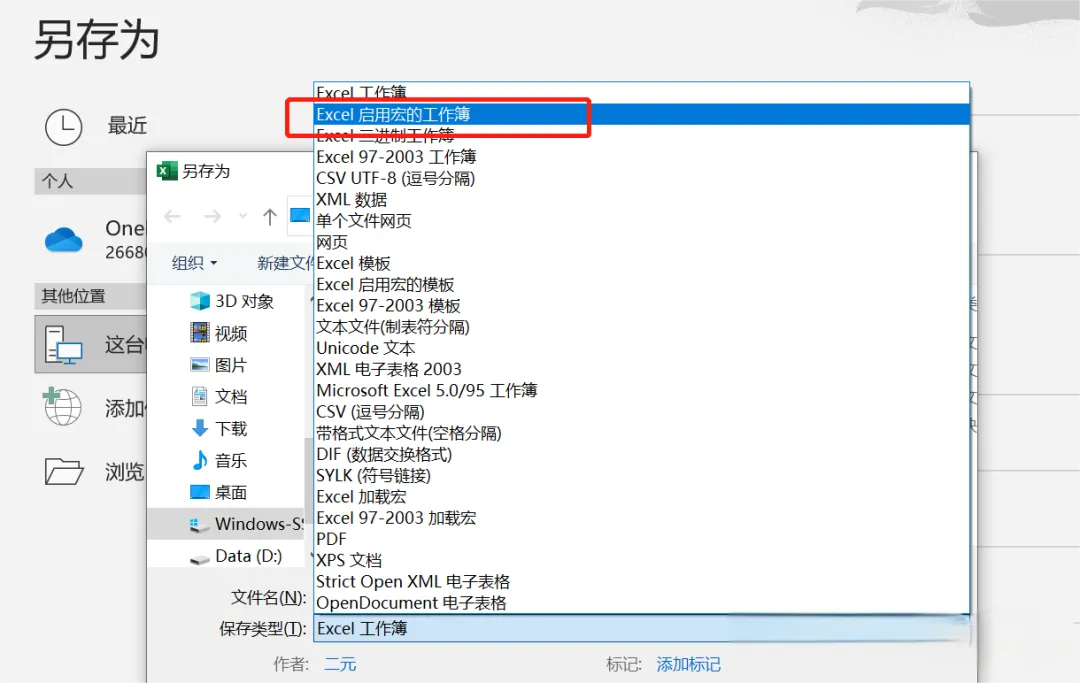This screenshot has height=683, width=1080.
Task: Choose Microsoft Excel 5.0/95 工作簿 type
Action: [641, 390]
